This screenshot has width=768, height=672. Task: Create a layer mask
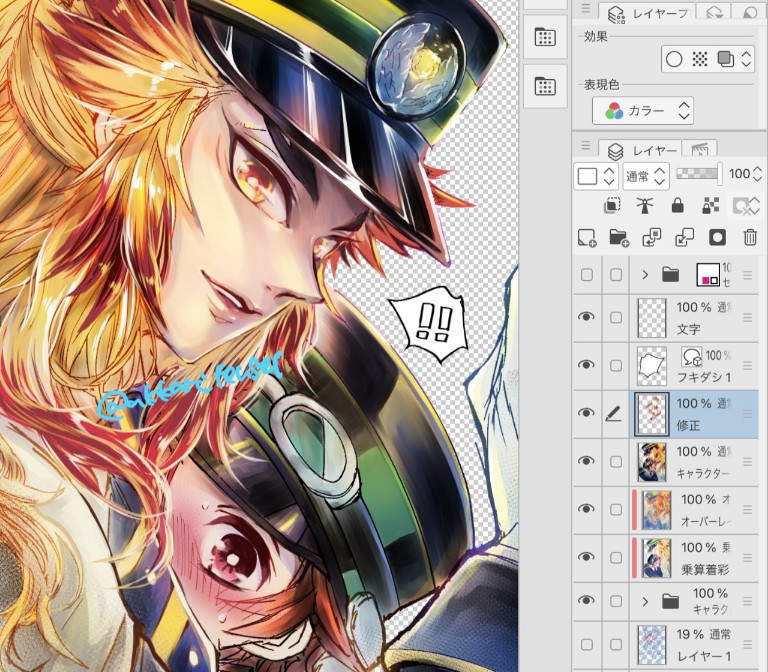717,238
